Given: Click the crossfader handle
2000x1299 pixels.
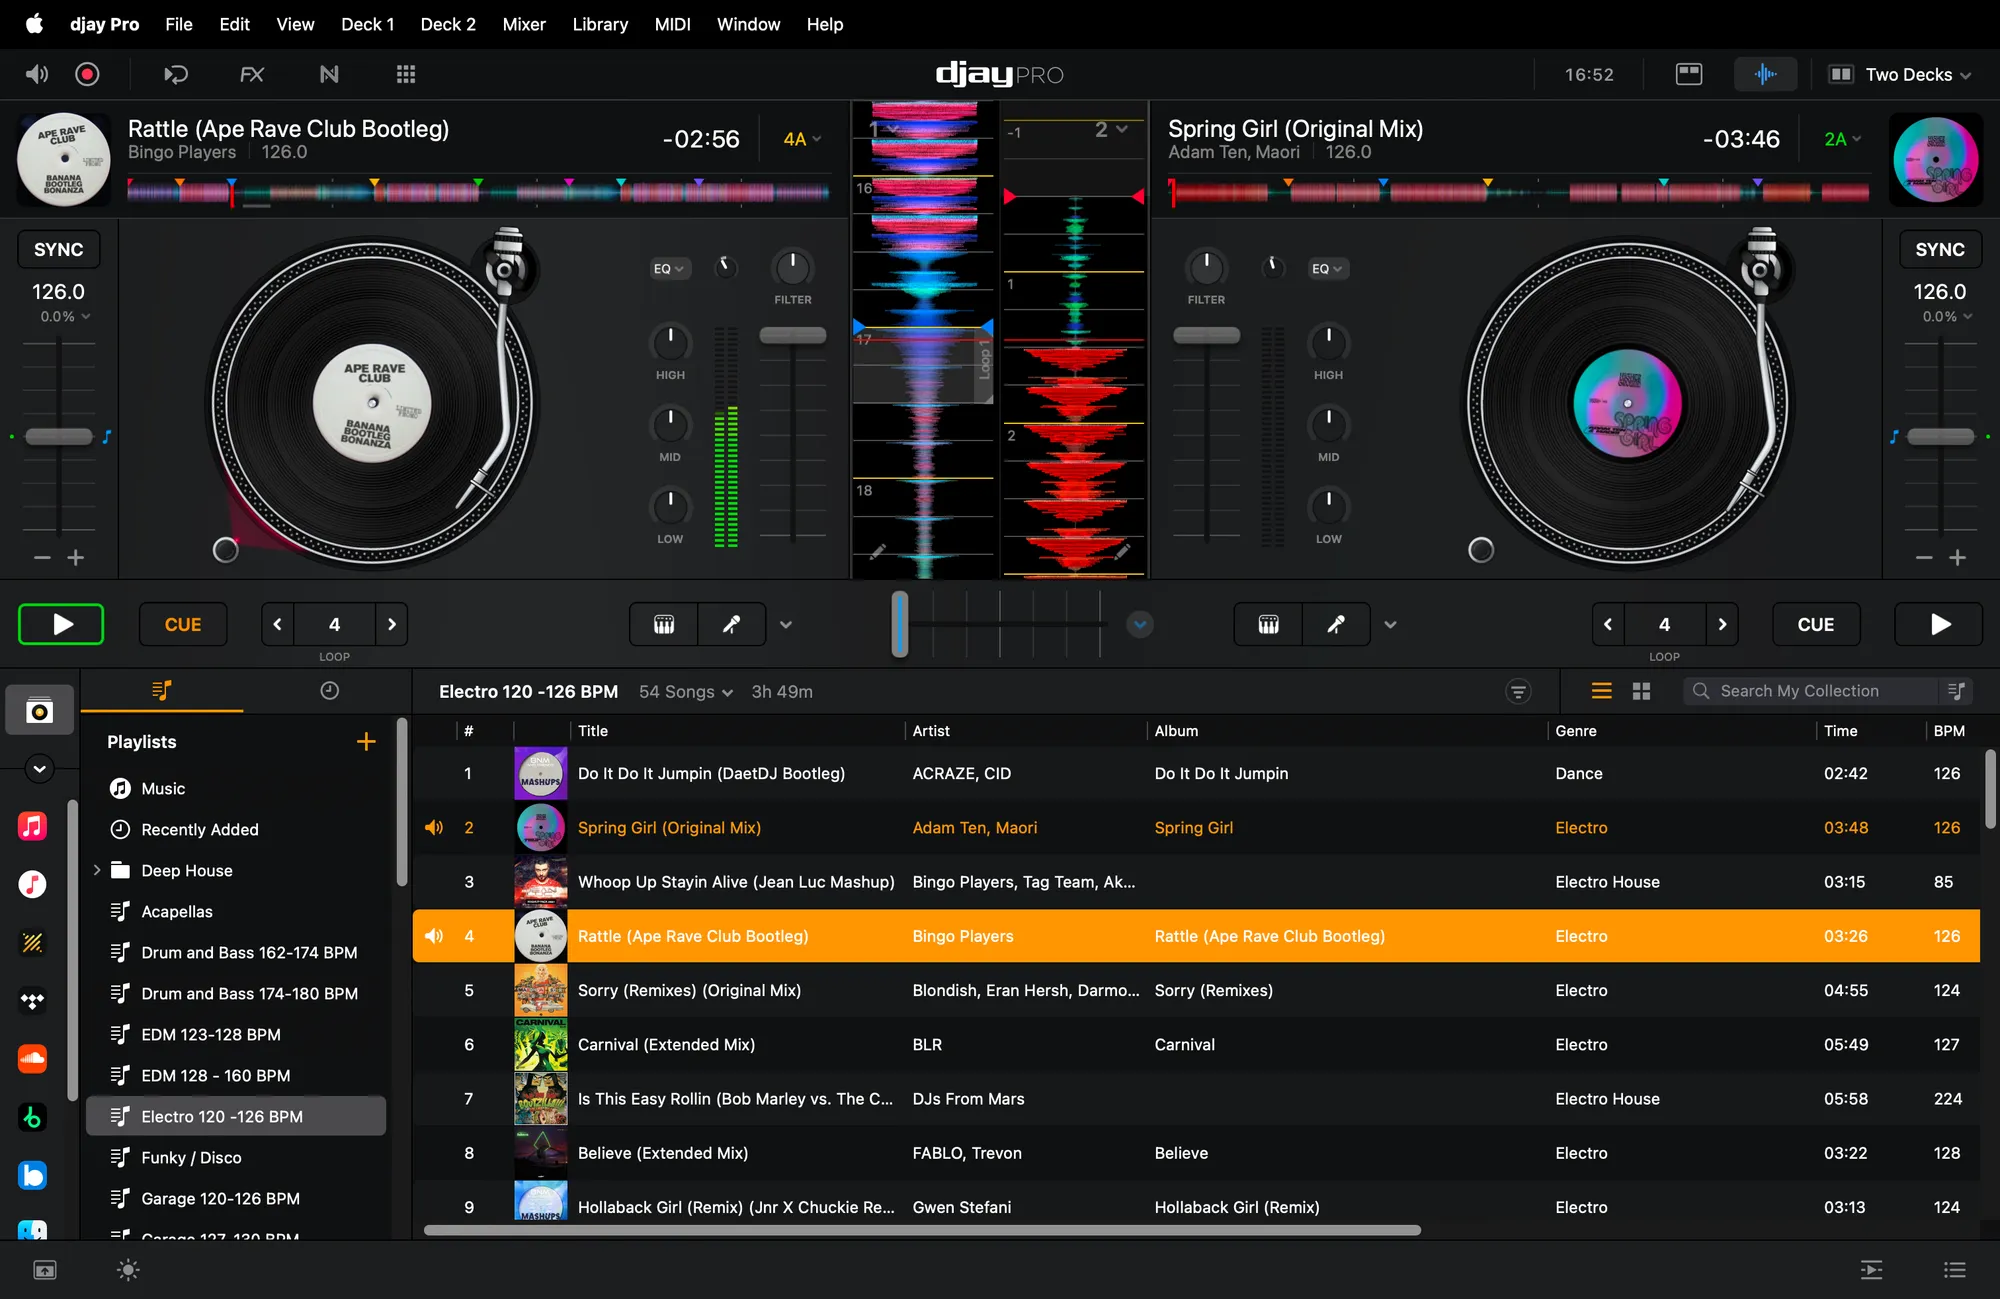Looking at the screenshot, I should pyautogui.click(x=900, y=624).
